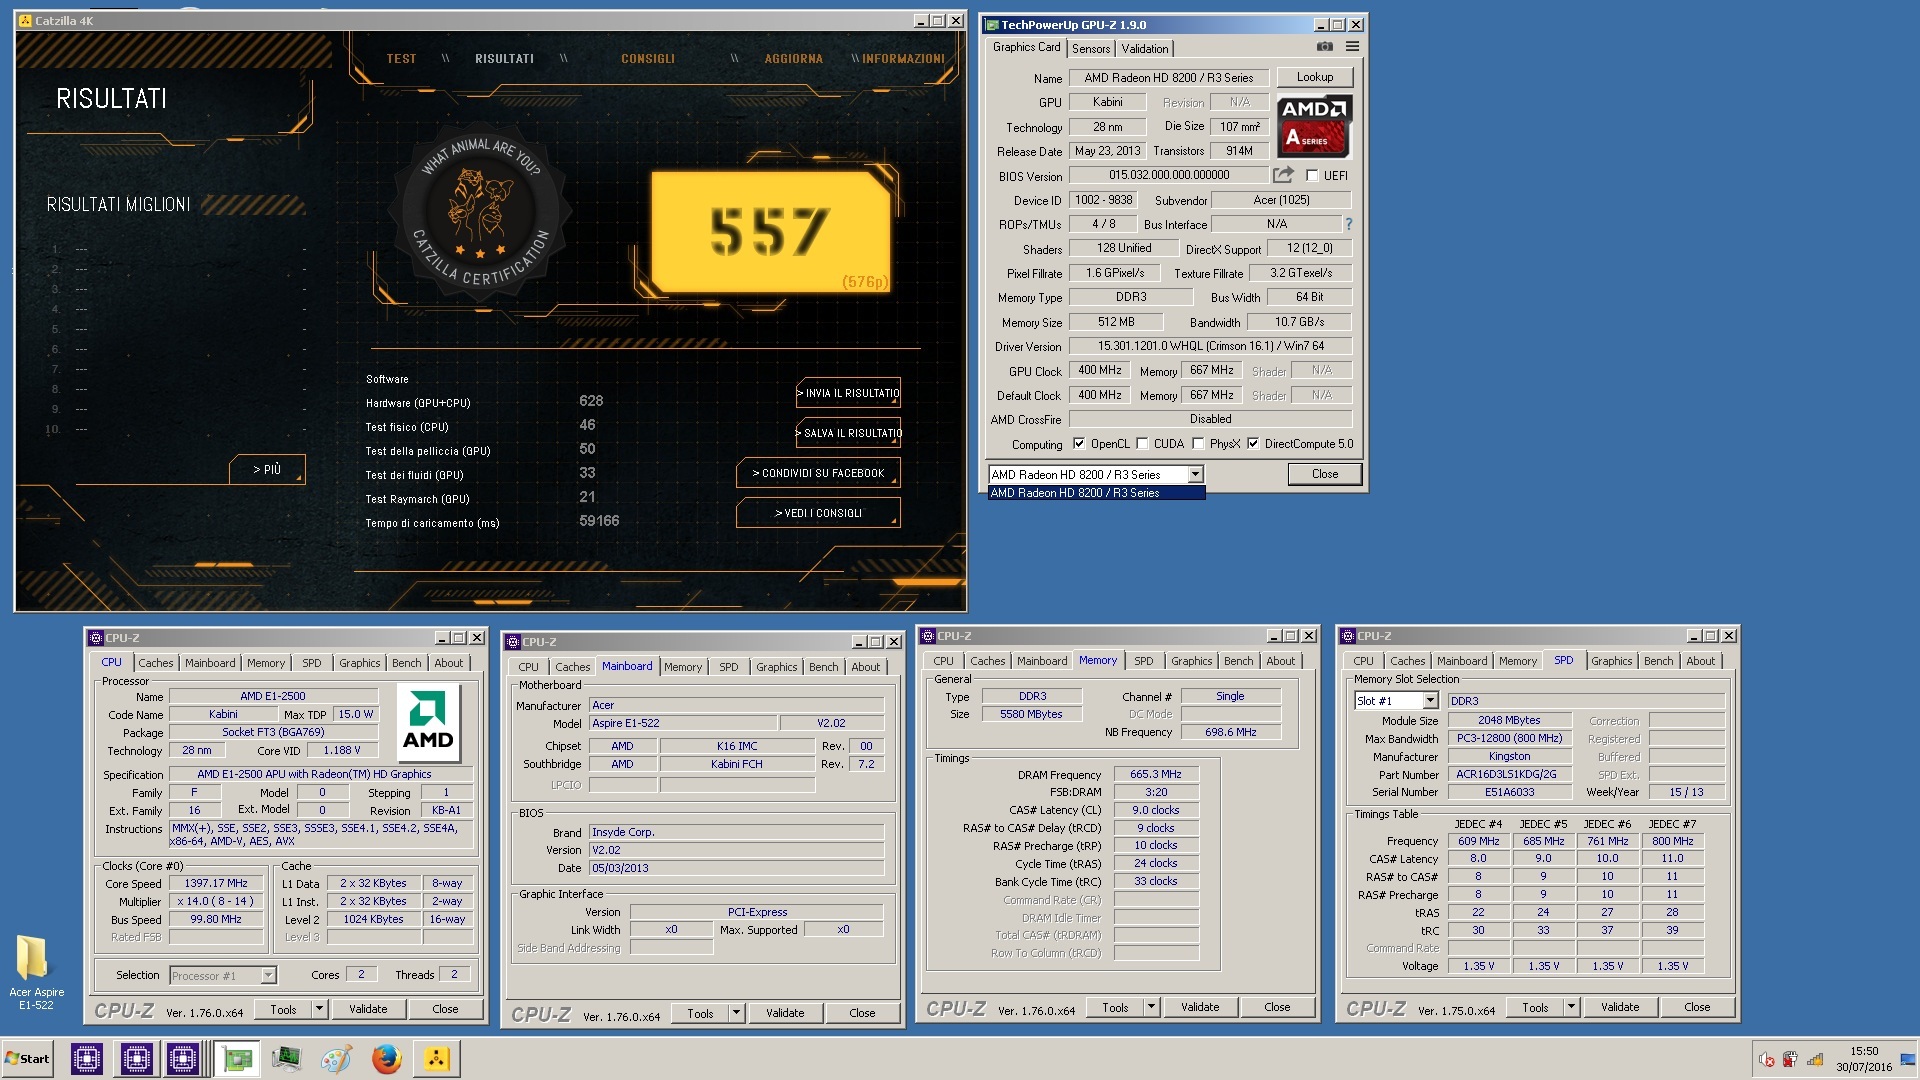Viewport: 1920px width, 1080px height.
Task: Click the Bus Interface question mark icon
Action: (x=1348, y=224)
